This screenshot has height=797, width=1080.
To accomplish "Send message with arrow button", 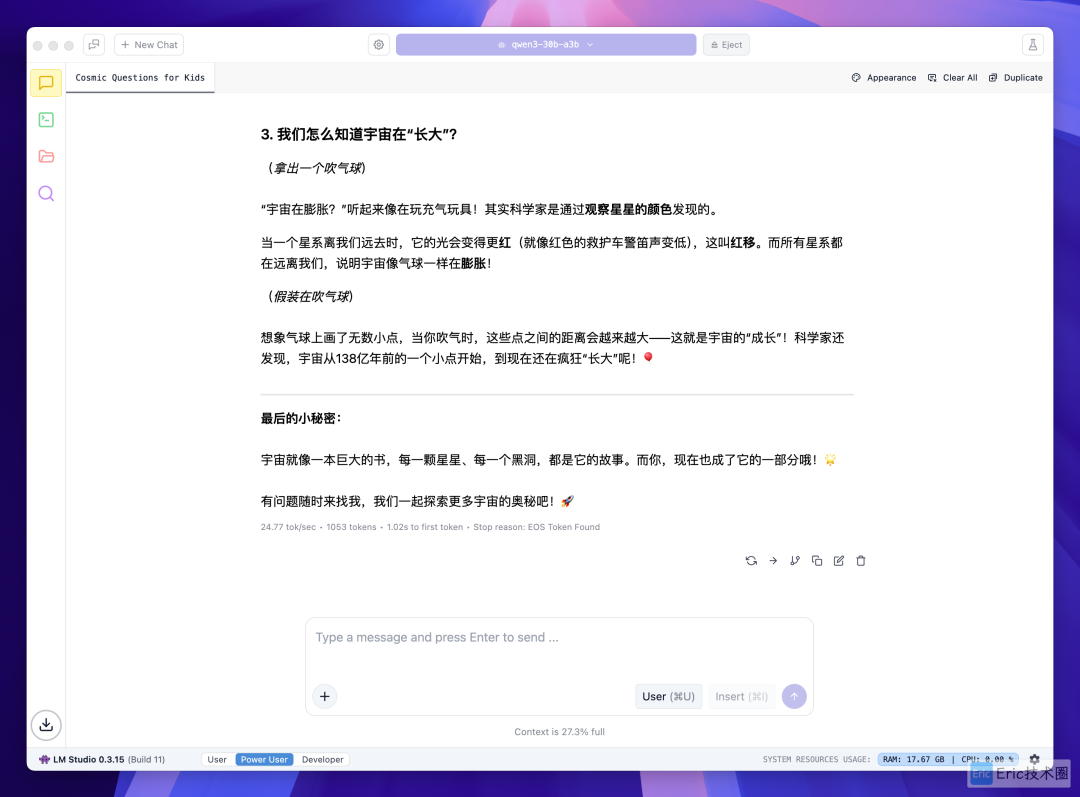I will [x=794, y=696].
